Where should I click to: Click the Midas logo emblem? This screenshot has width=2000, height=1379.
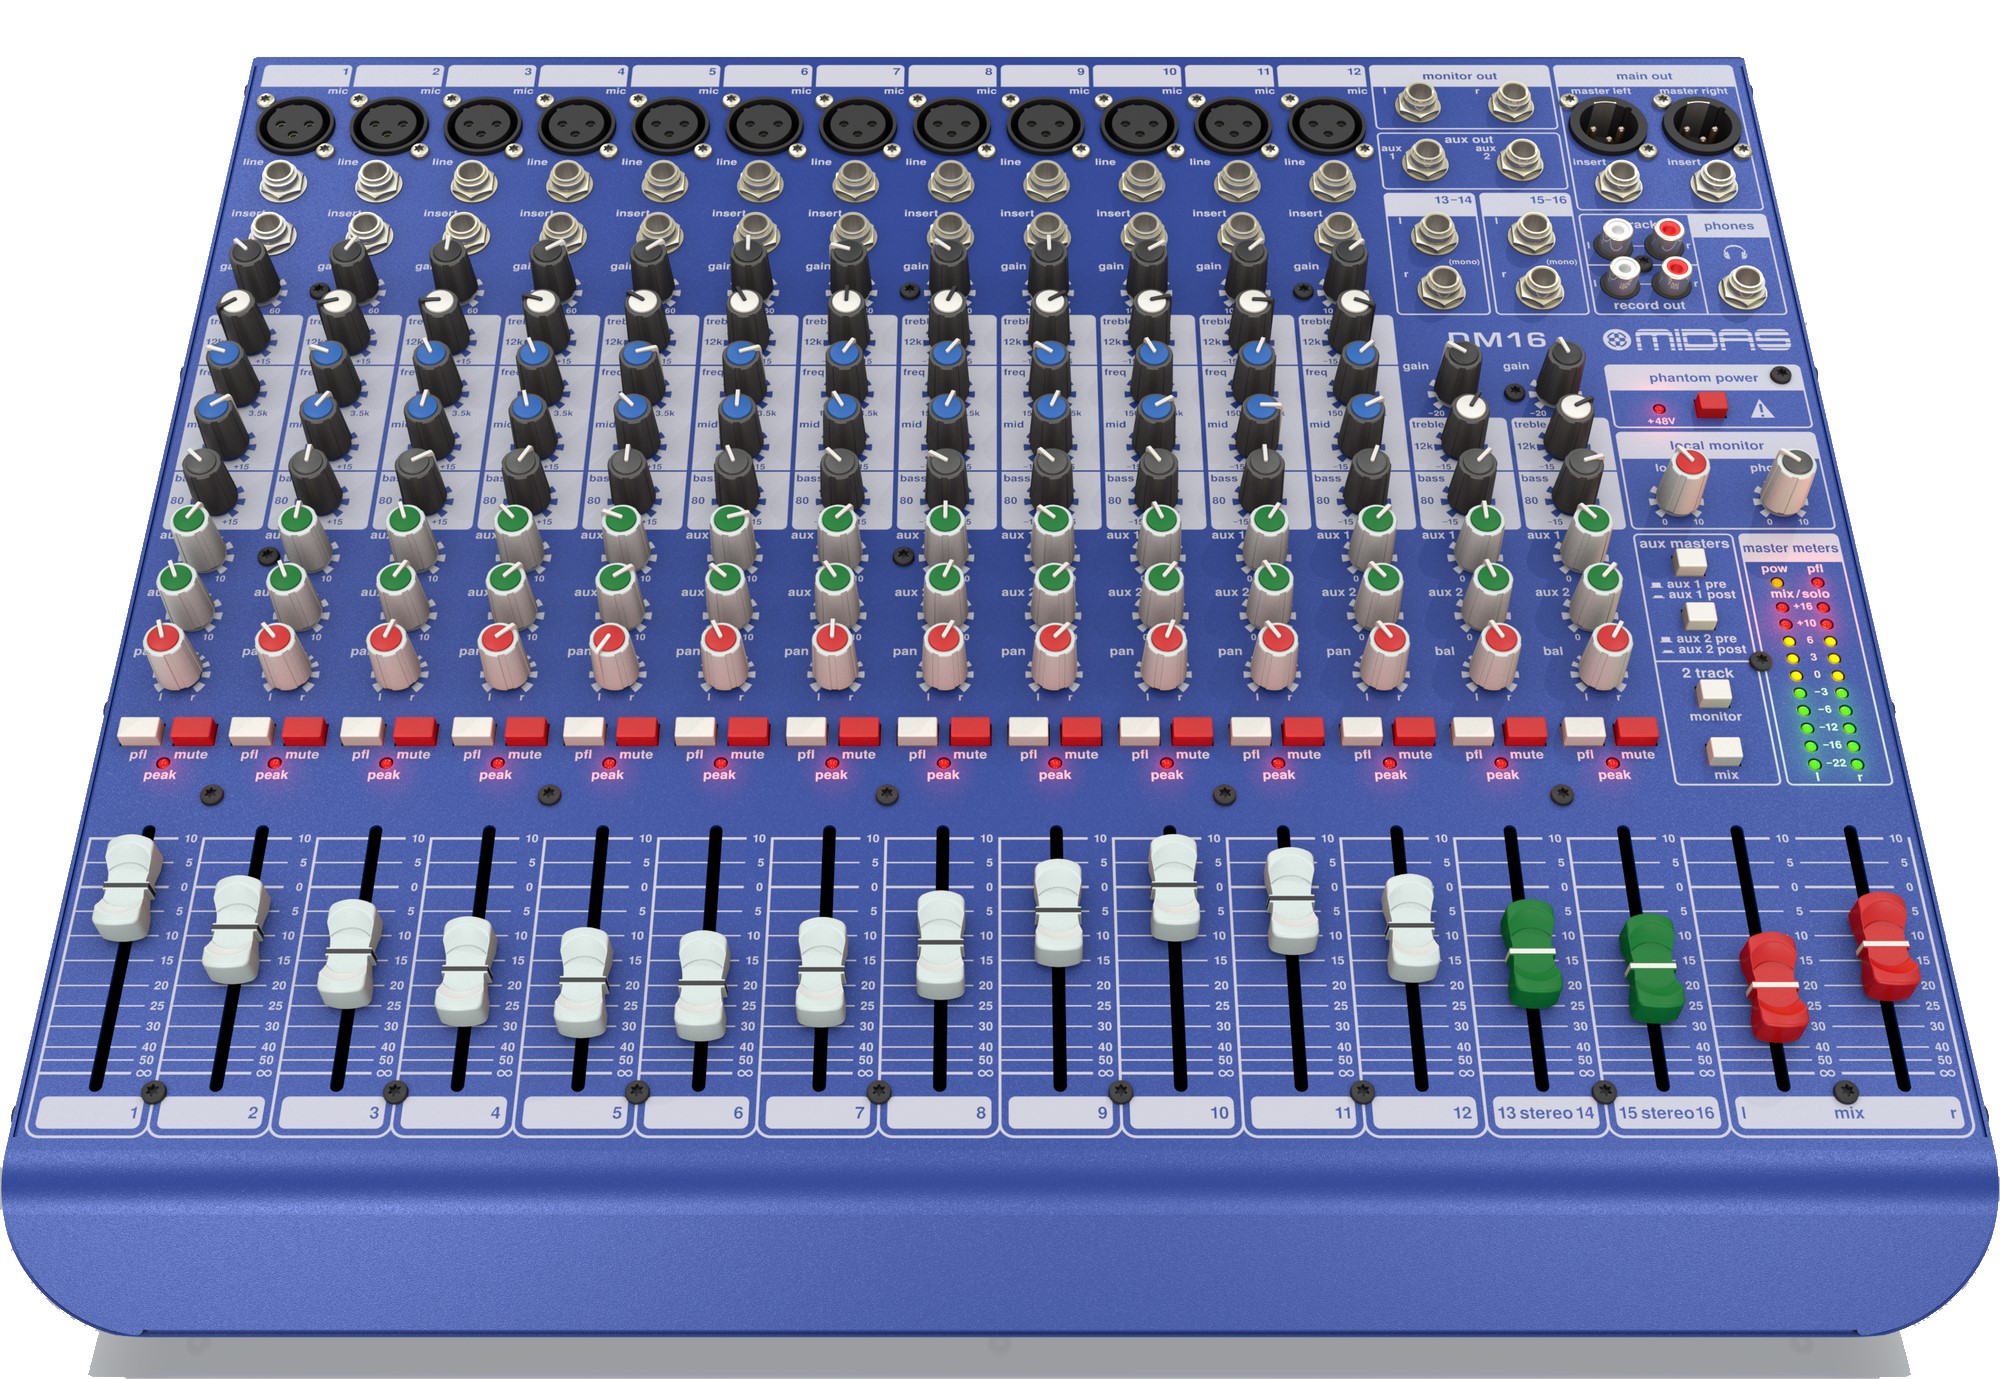click(1616, 340)
